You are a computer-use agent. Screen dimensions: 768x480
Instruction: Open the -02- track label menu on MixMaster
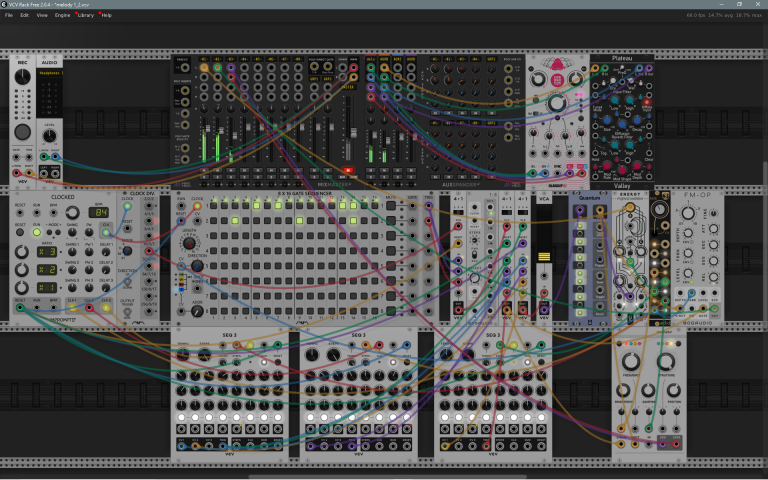pos(217,59)
